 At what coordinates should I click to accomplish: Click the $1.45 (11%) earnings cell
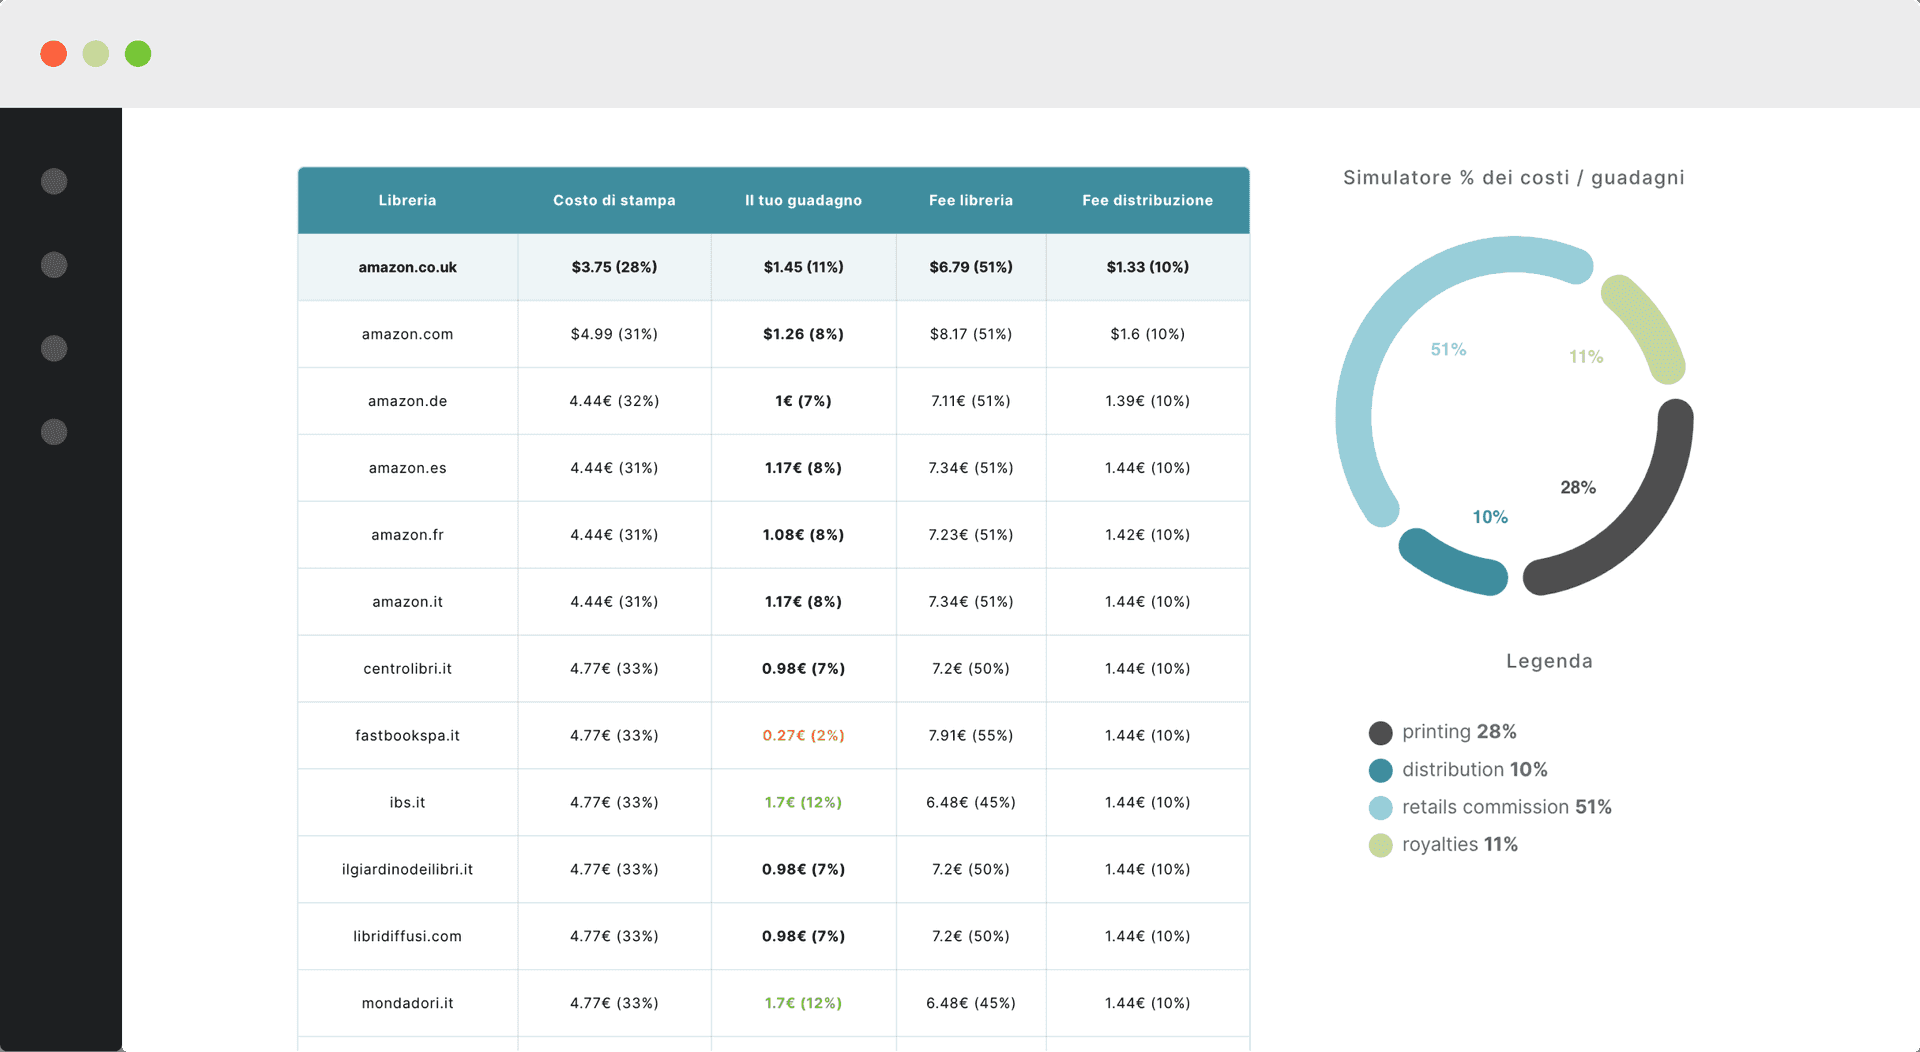(803, 267)
